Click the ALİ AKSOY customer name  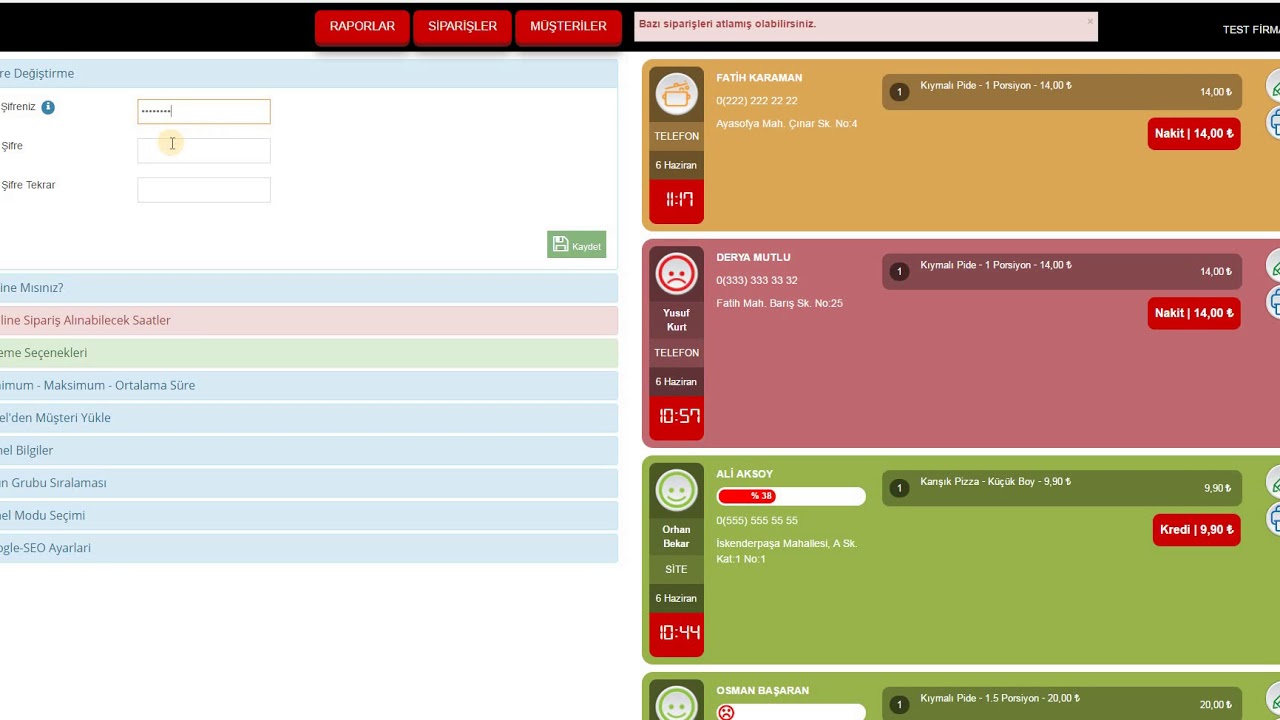pyautogui.click(x=744, y=475)
